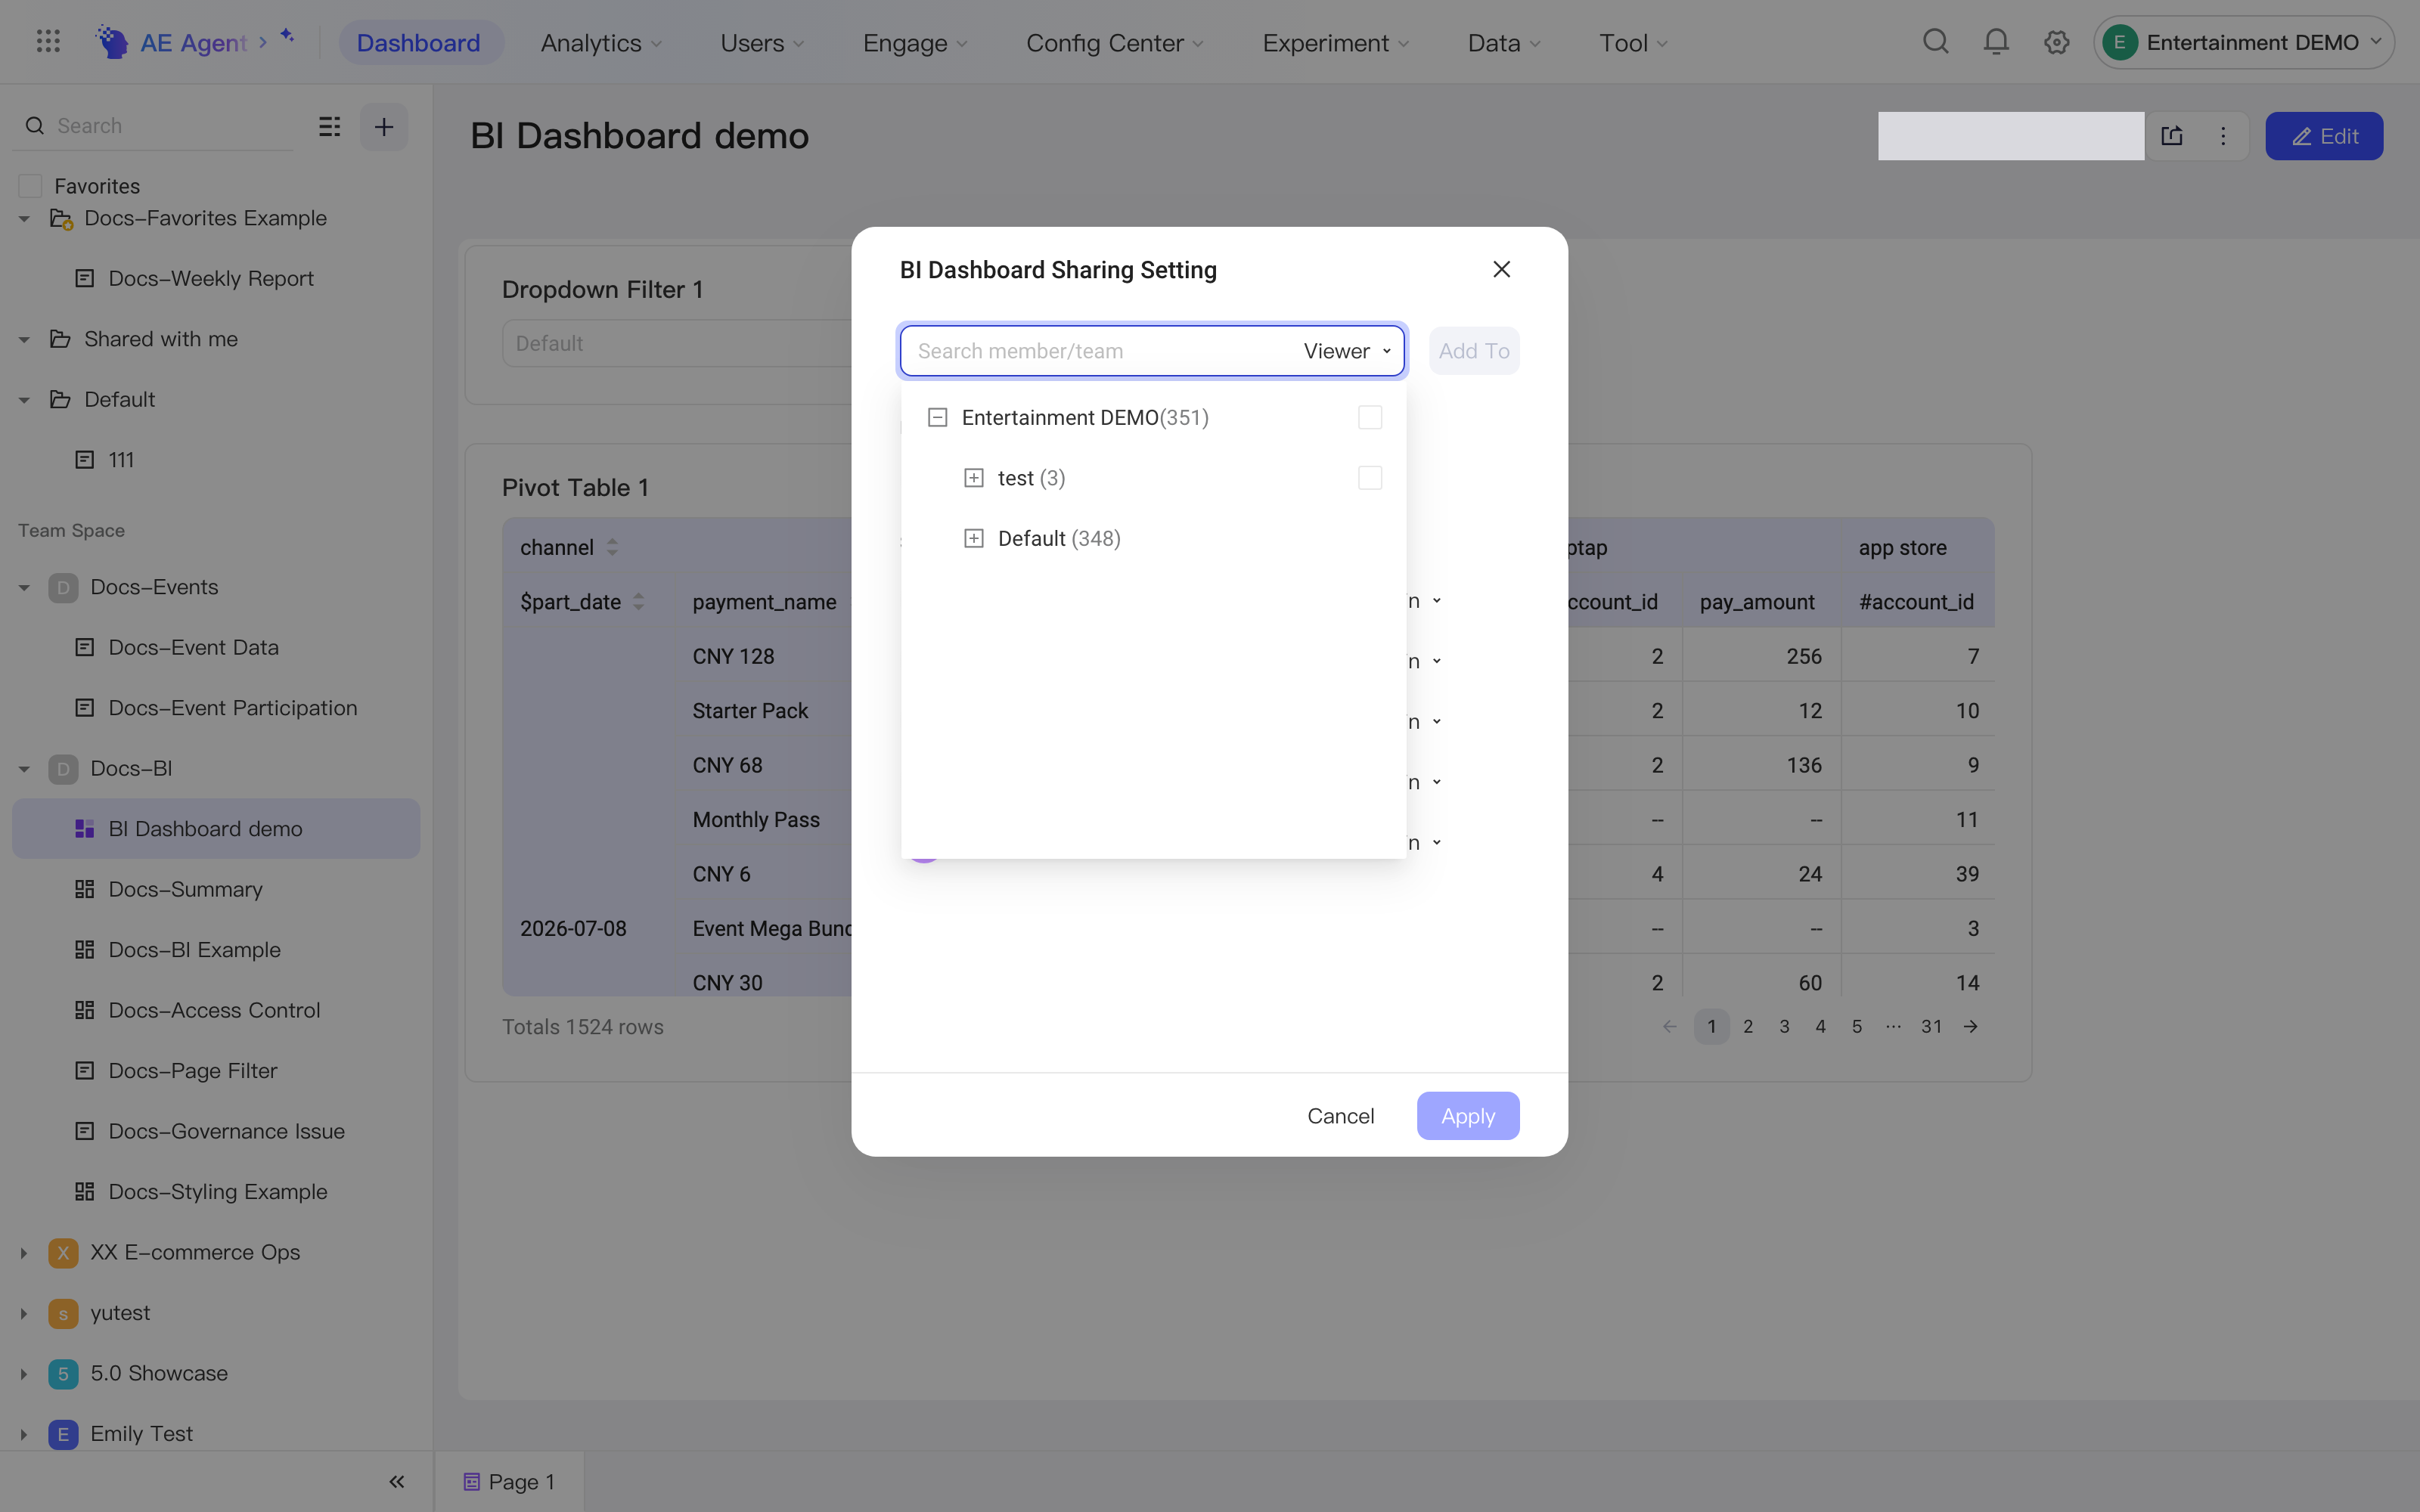
Task: Click the Edit dashboard button
Action: click(x=2324, y=136)
